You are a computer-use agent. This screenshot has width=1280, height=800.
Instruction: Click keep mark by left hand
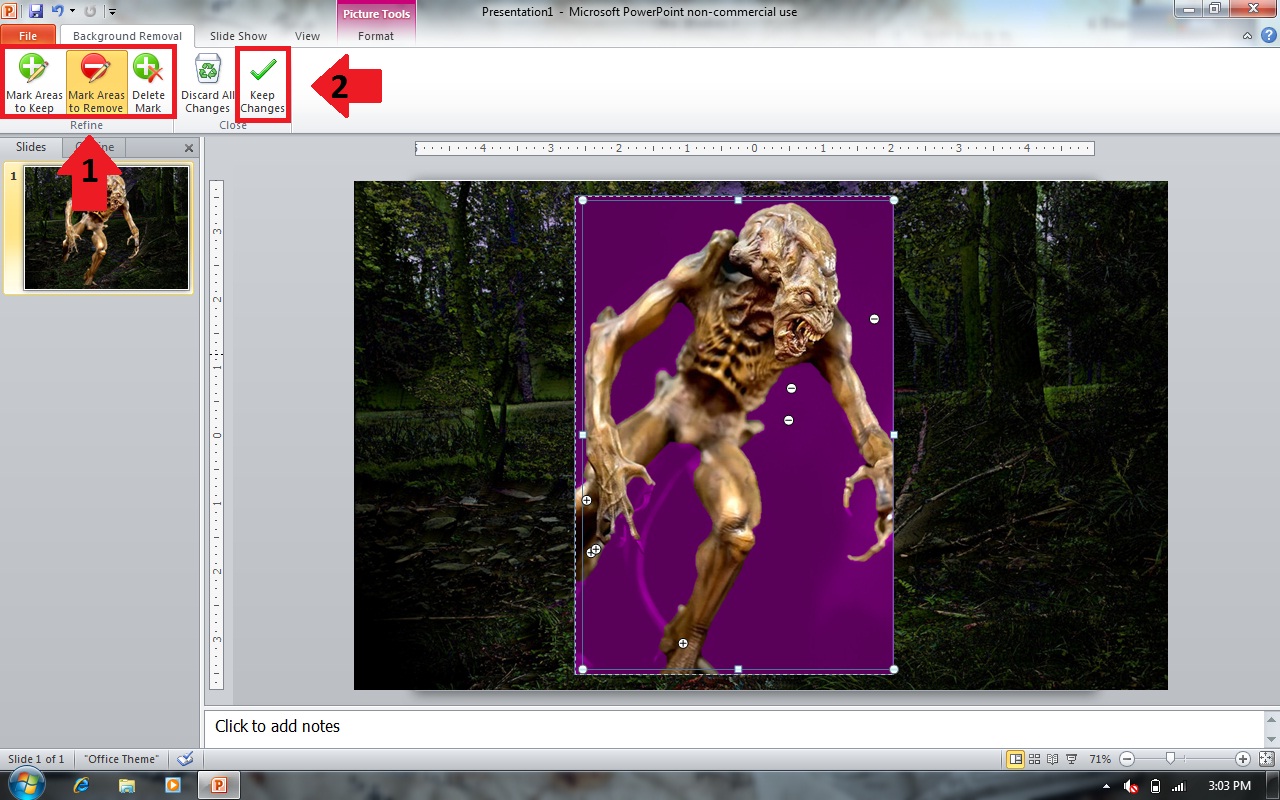click(x=587, y=500)
